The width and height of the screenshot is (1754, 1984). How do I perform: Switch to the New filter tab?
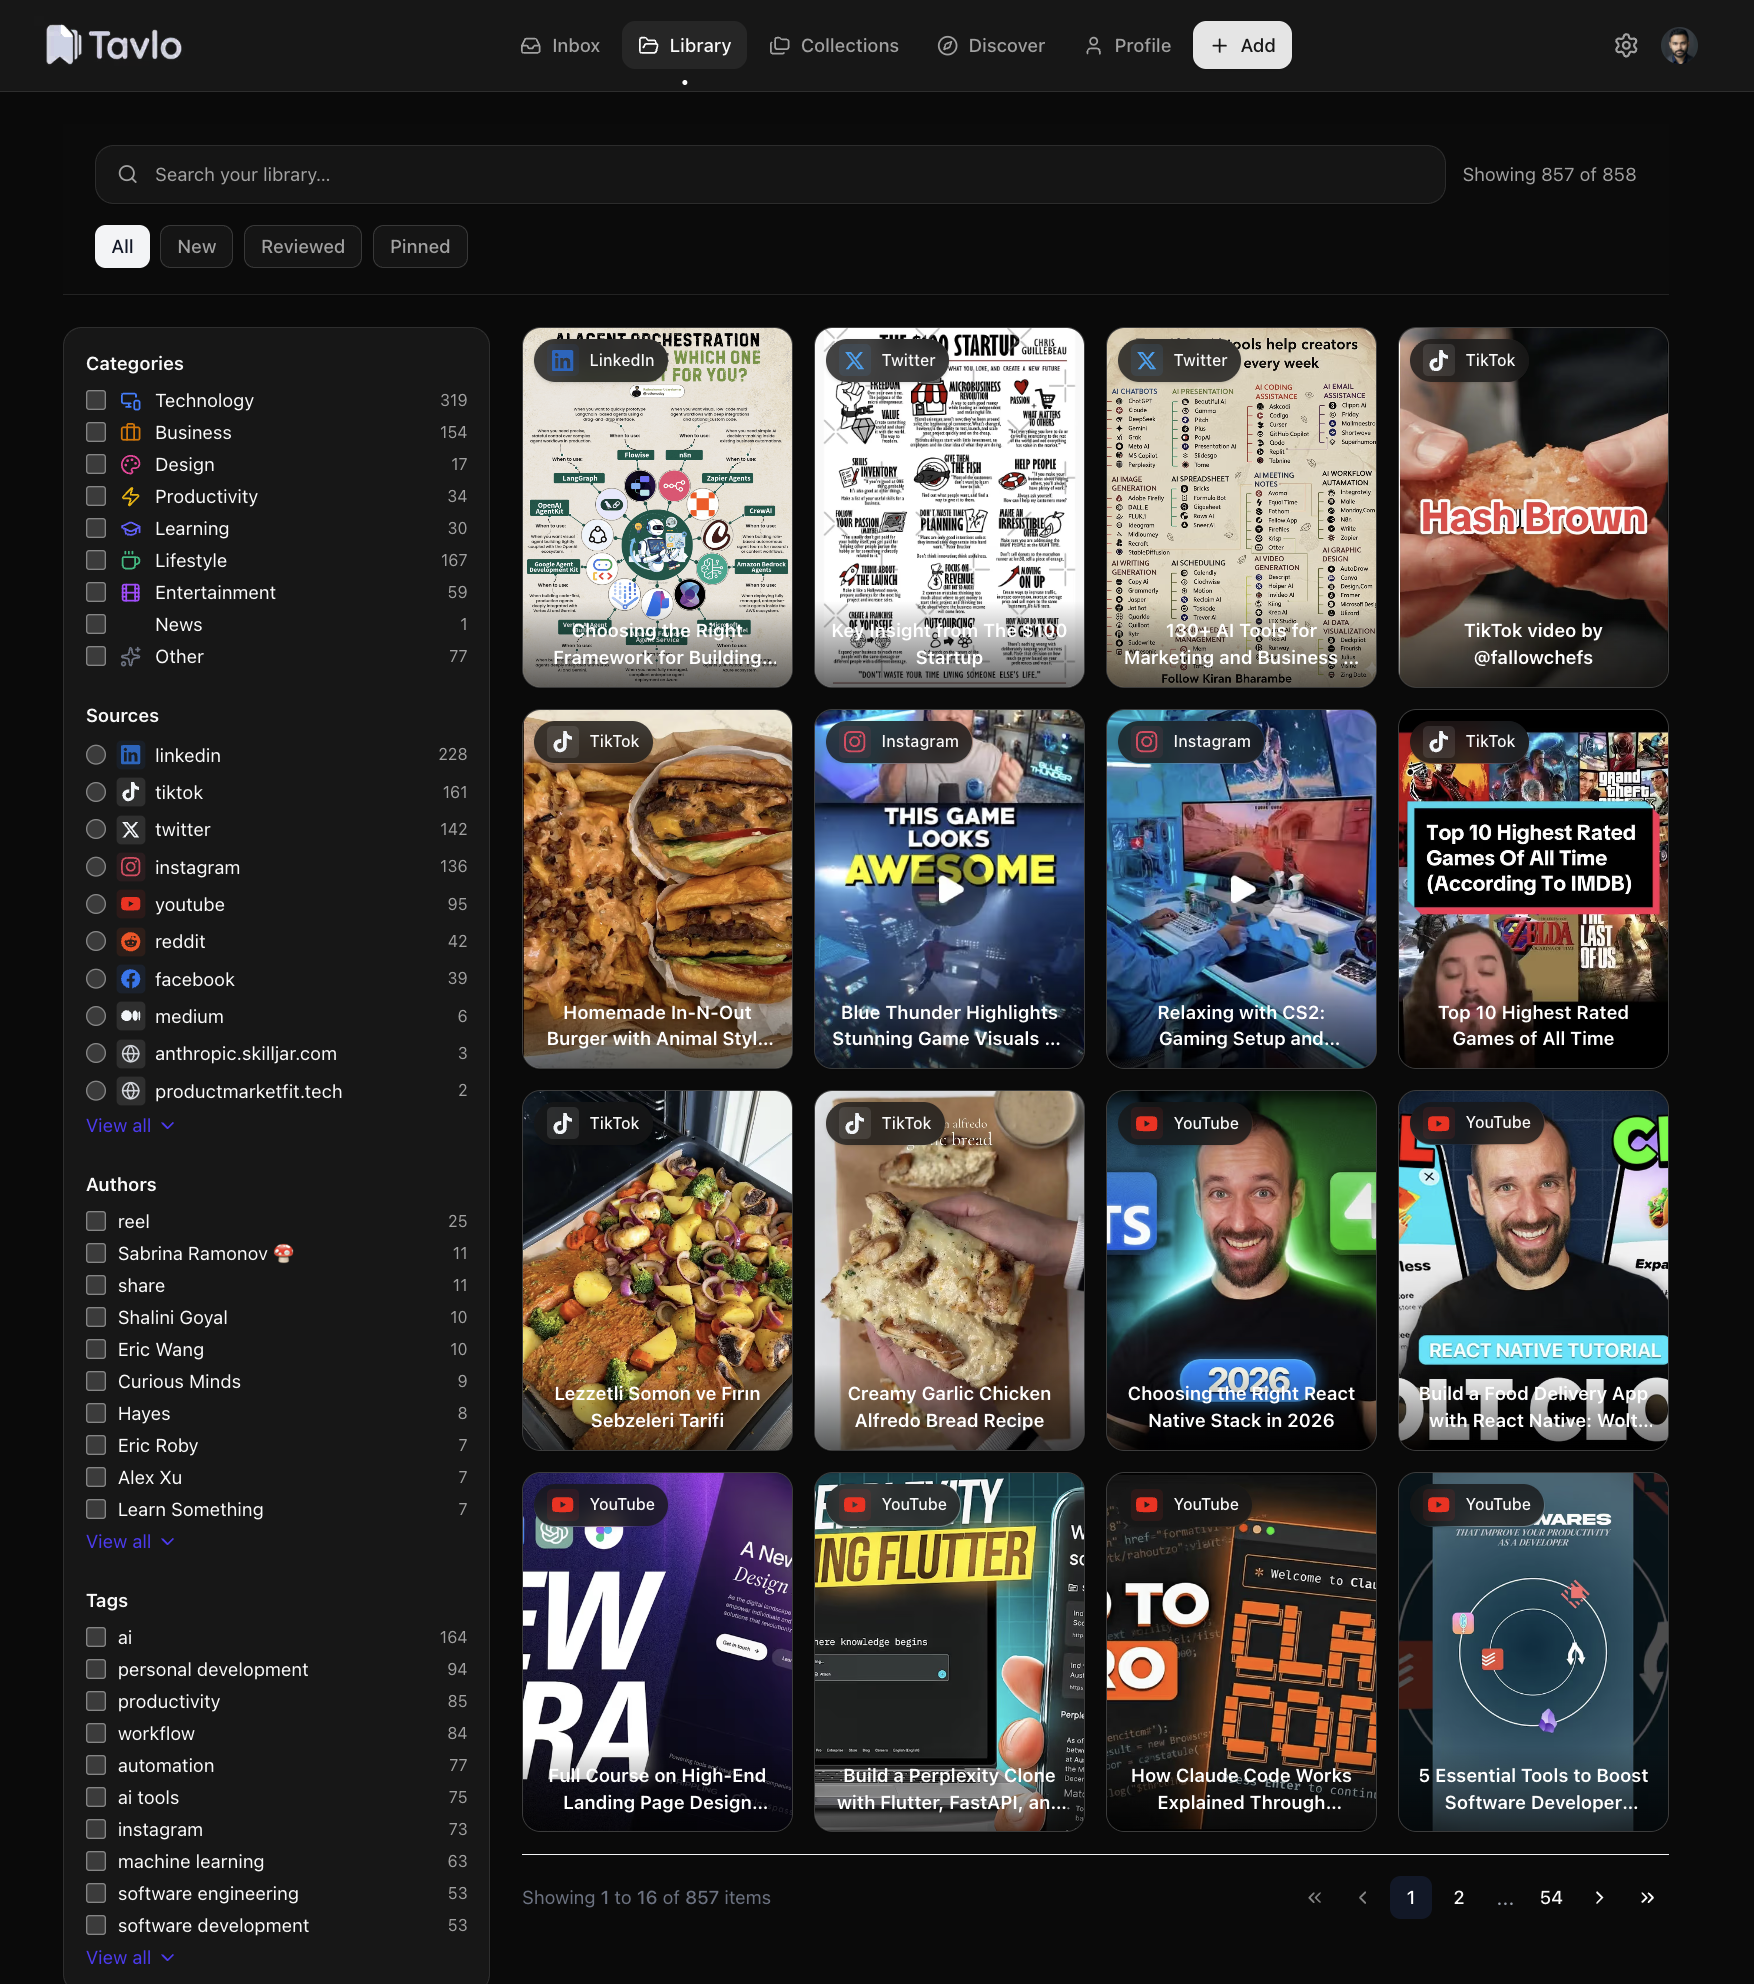point(196,246)
